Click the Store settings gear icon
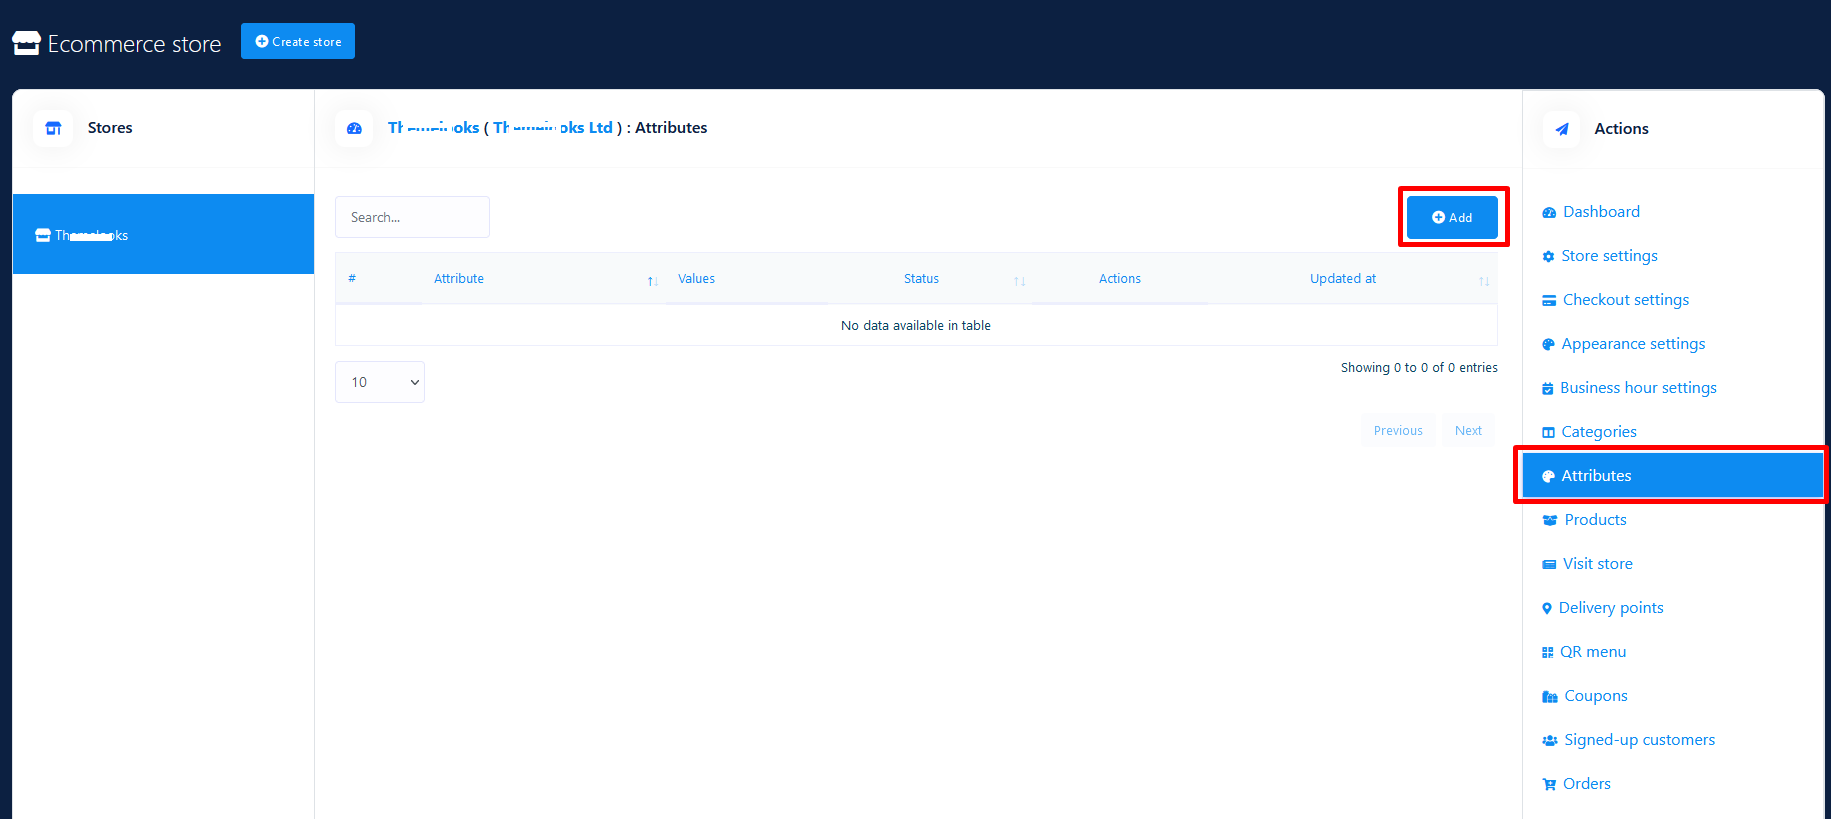Viewport: 1831px width, 819px height. (1548, 257)
